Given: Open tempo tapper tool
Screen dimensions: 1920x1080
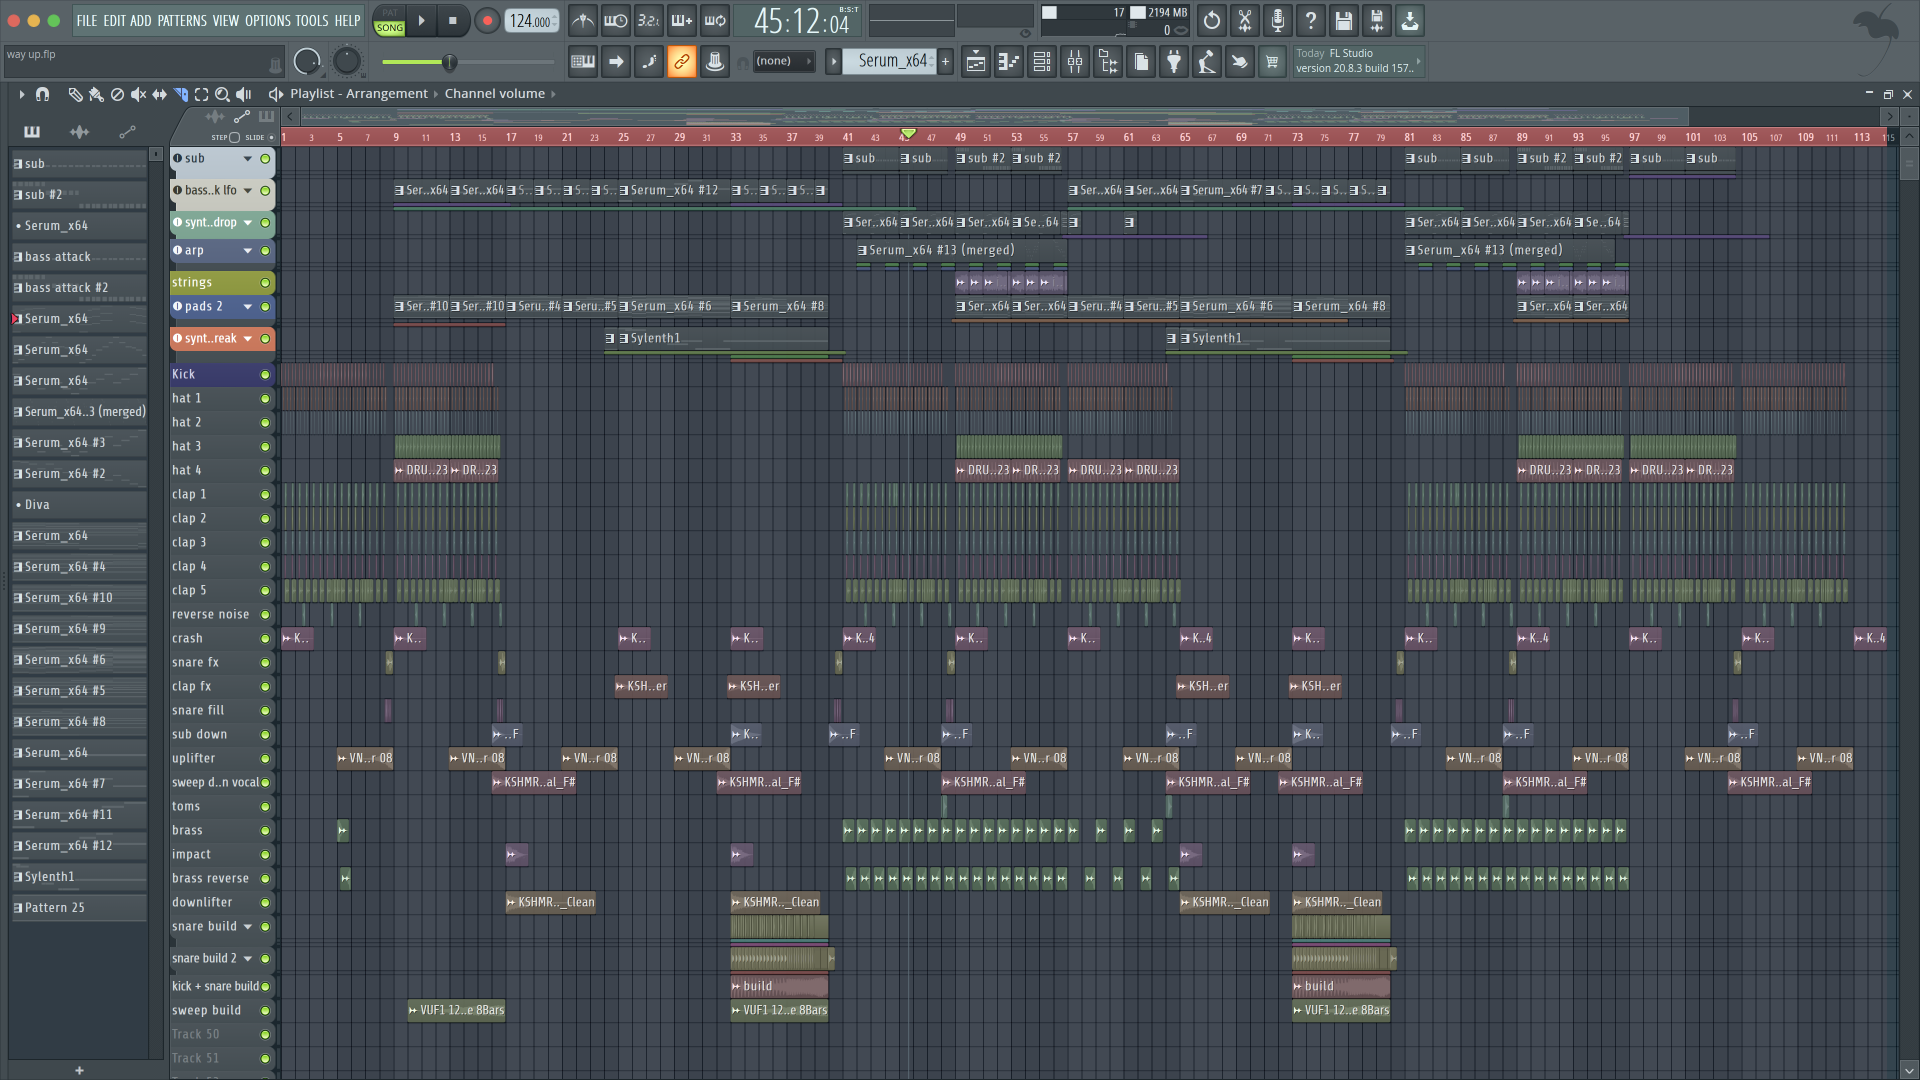Looking at the screenshot, I should point(1207,62).
